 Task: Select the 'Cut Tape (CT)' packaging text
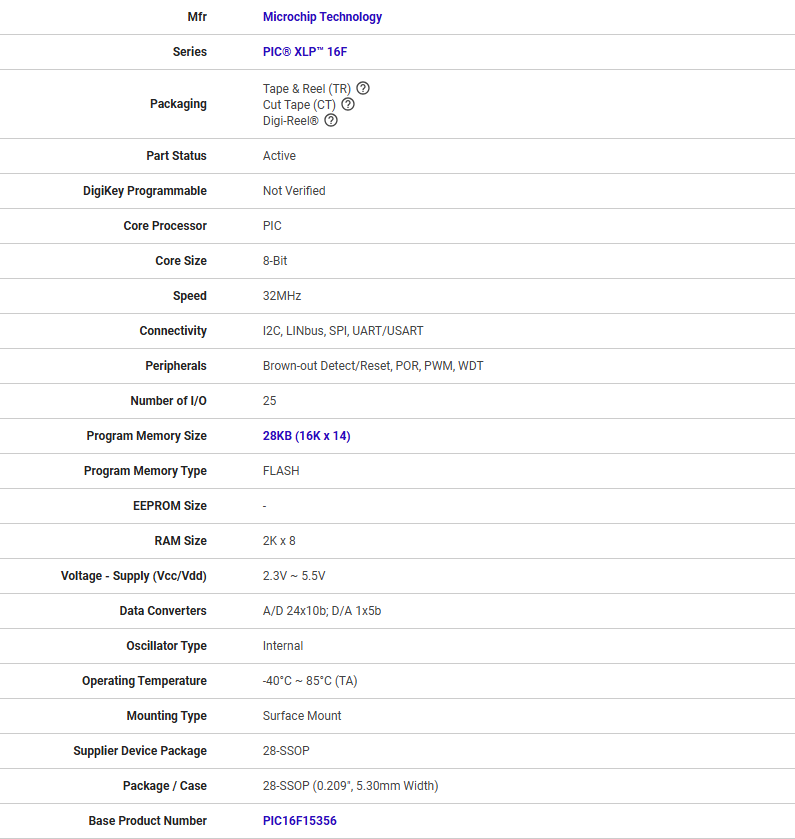[x=299, y=104]
